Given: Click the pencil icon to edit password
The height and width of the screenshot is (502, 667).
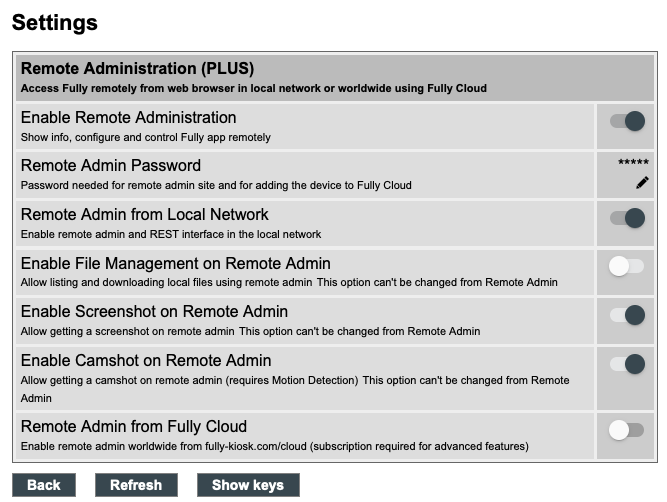Looking at the screenshot, I should point(642,183).
